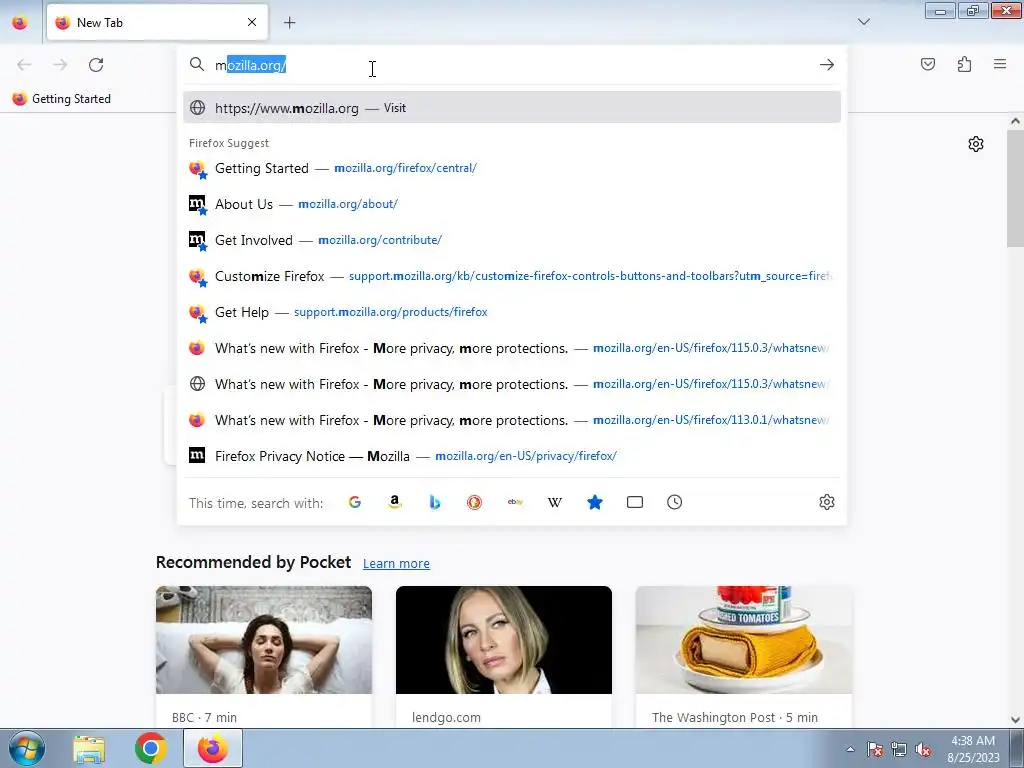
Task: Search this time with Google
Action: point(355,502)
